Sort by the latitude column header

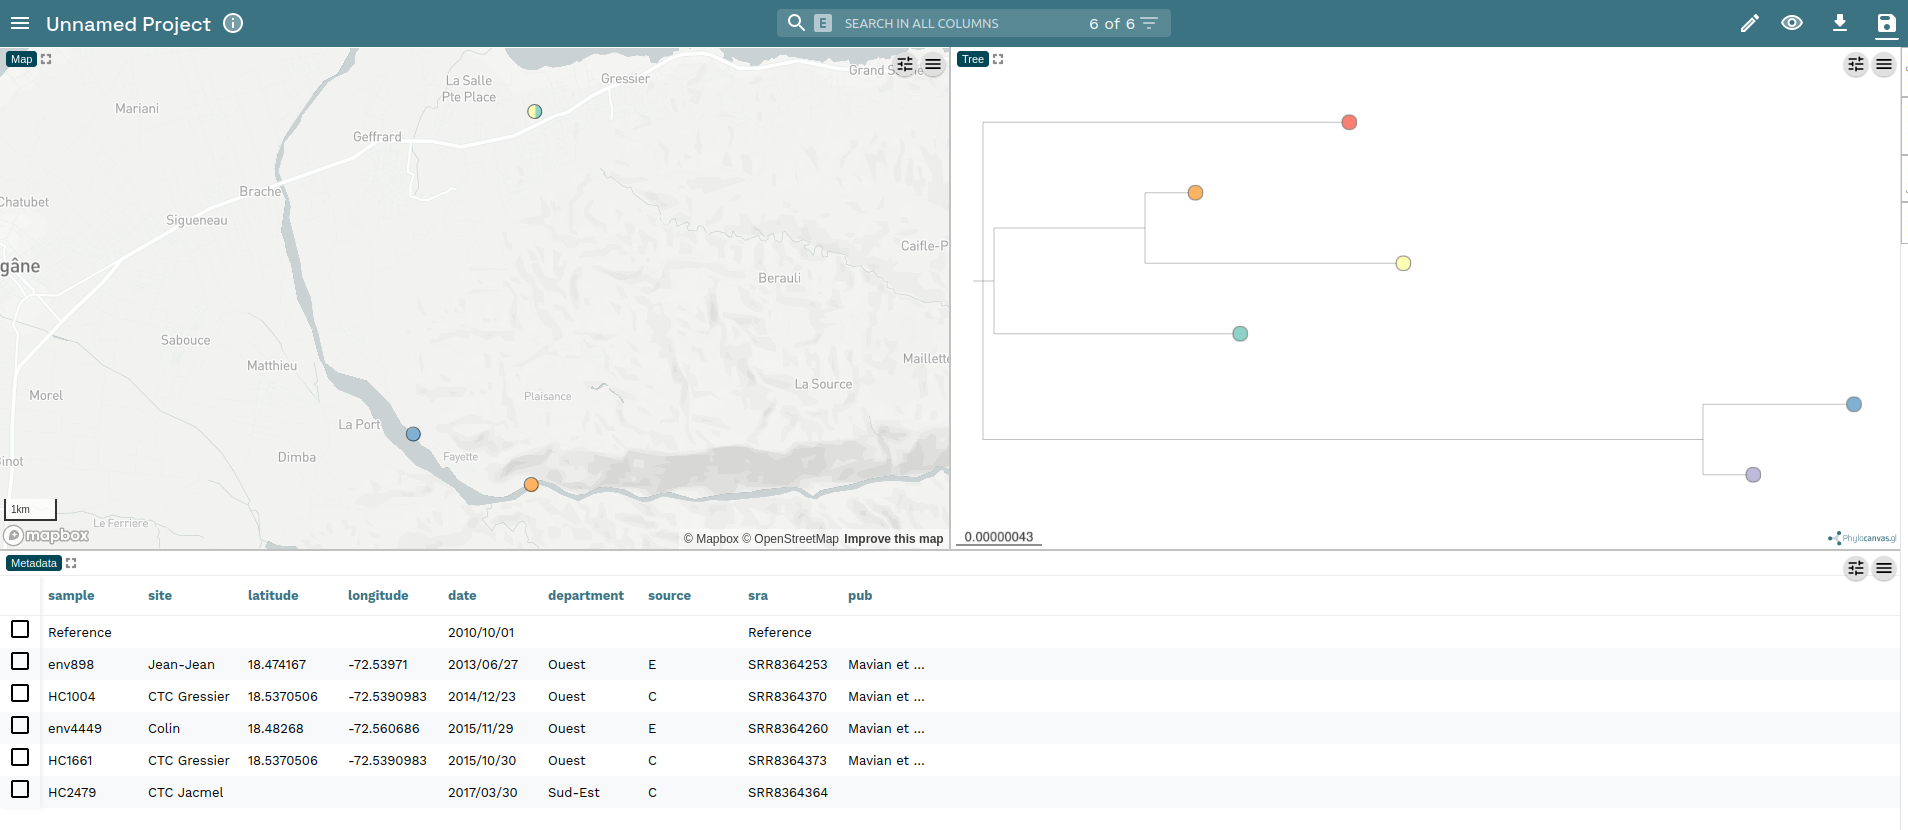click(273, 595)
